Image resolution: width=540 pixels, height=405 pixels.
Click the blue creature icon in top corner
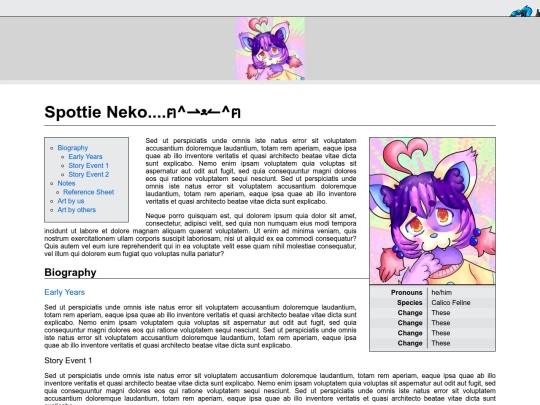click(521, 11)
